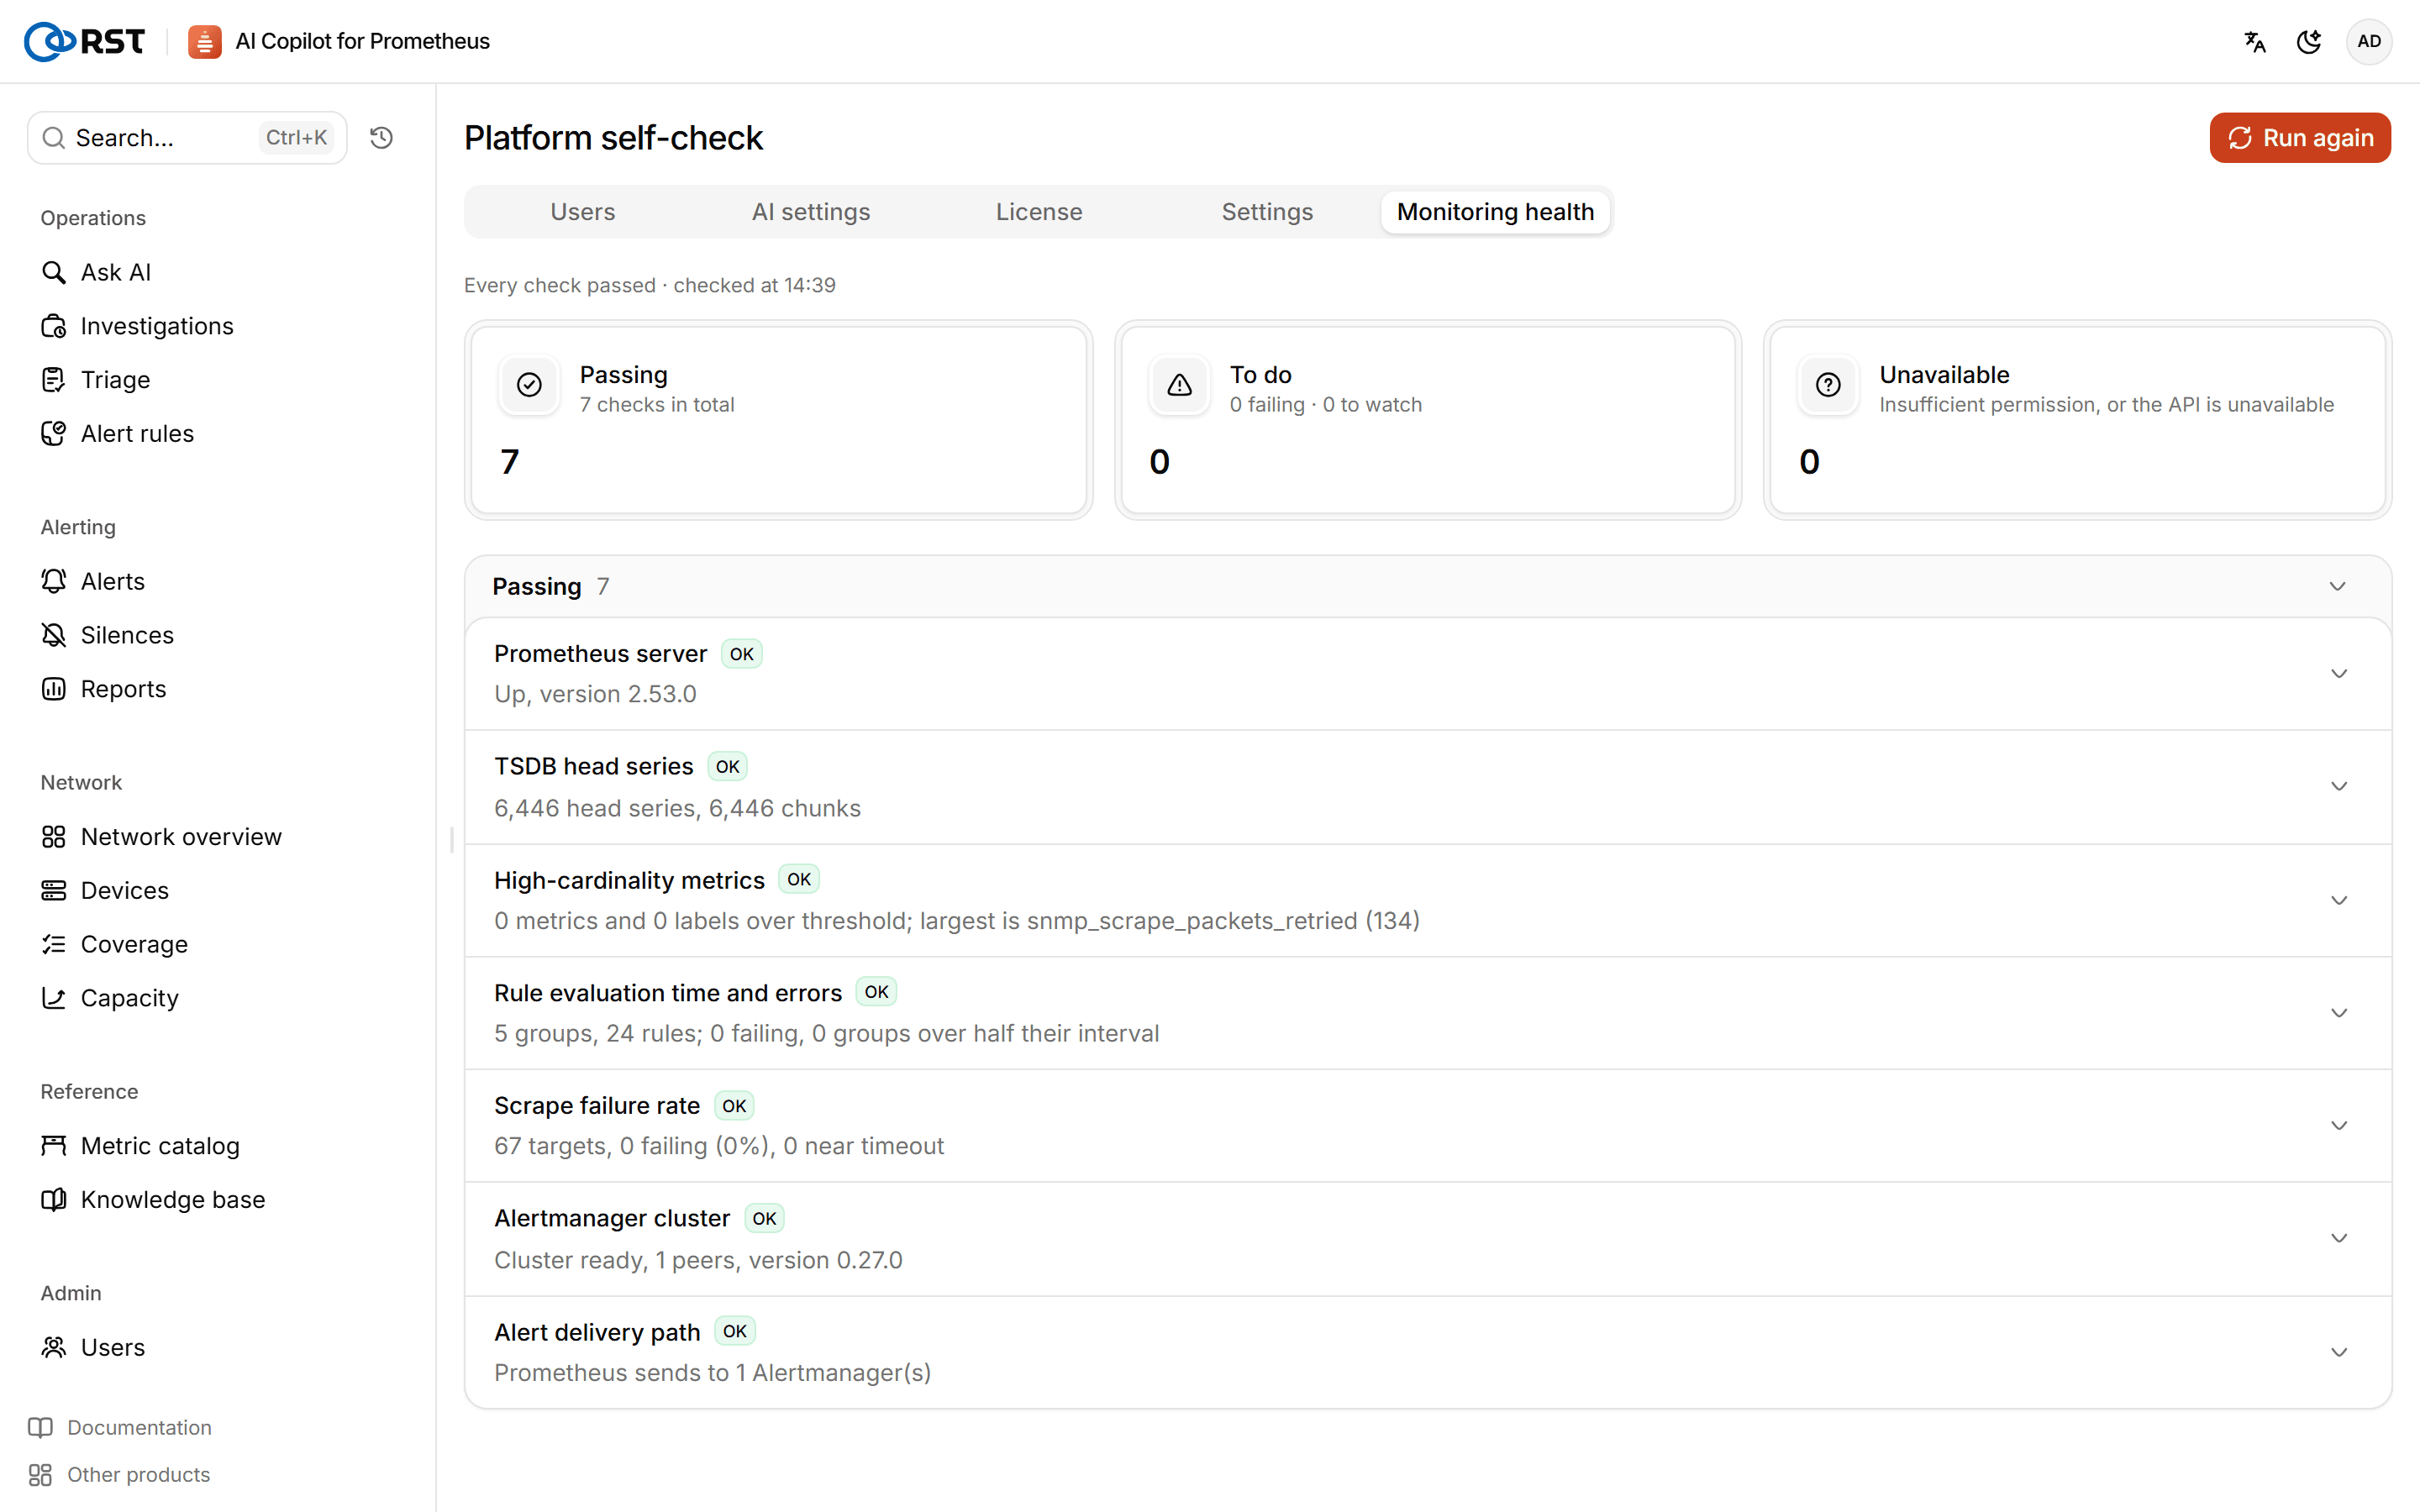The height and width of the screenshot is (1512, 2420).
Task: Expand Rule evaluation time and errors
Action: [x=1428, y=1013]
